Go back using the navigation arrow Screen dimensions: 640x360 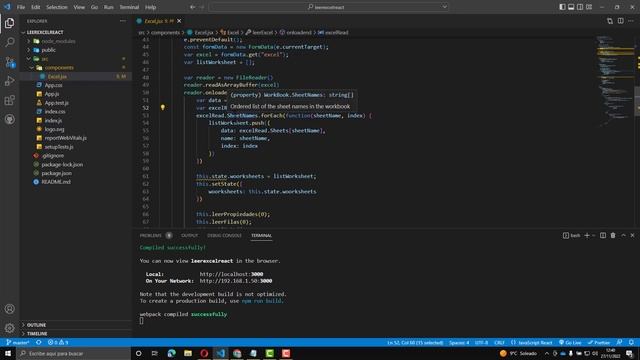tap(192, 7)
